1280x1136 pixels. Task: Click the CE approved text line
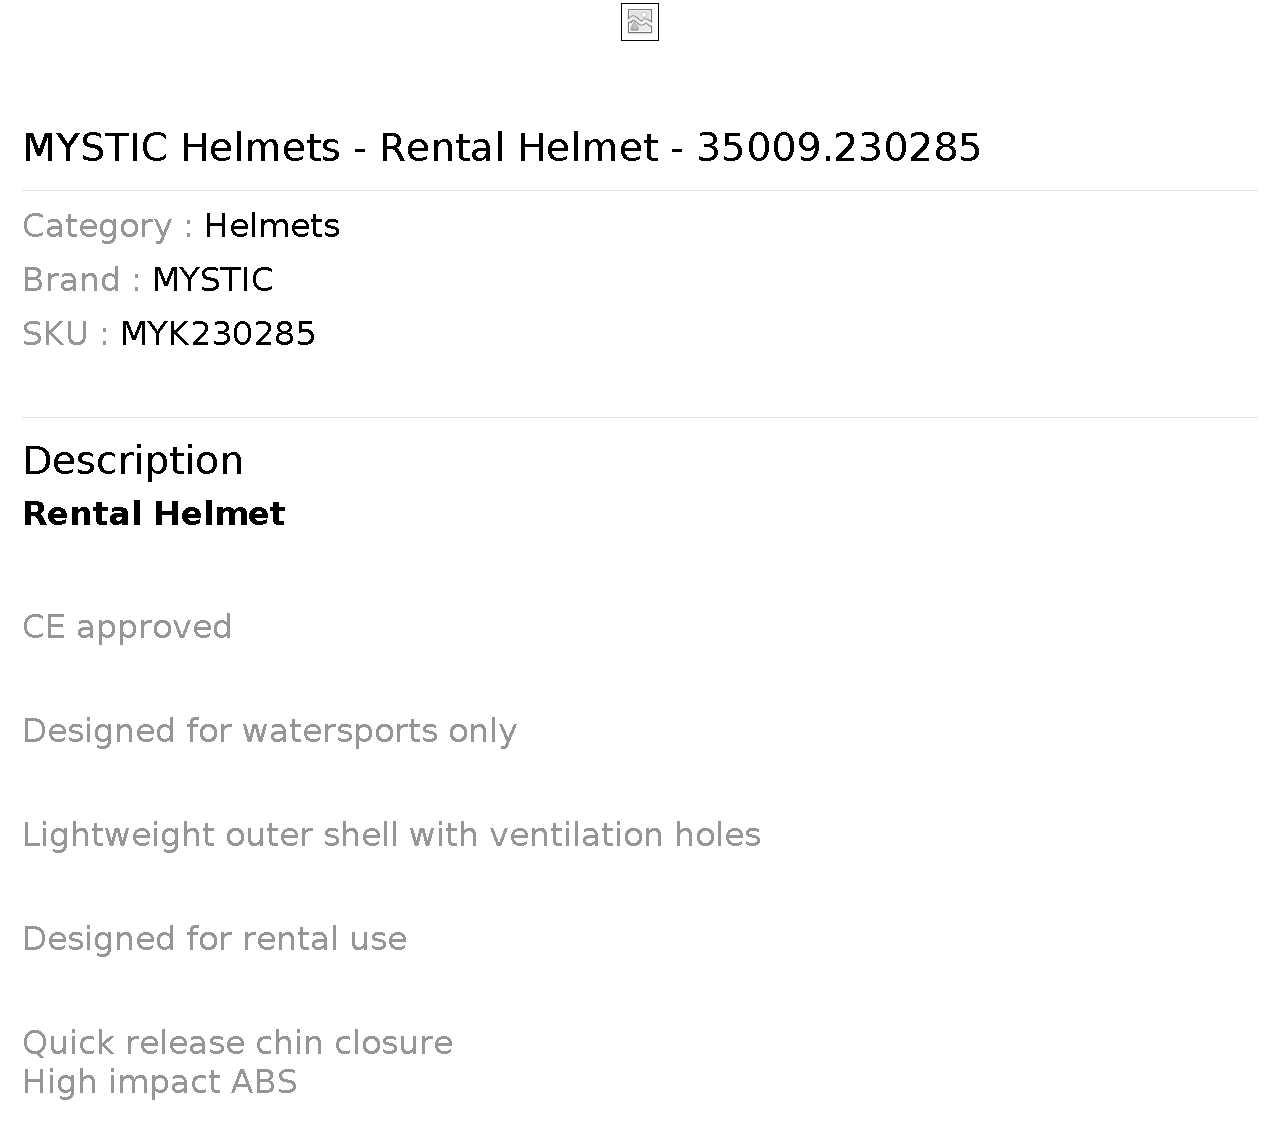(127, 627)
